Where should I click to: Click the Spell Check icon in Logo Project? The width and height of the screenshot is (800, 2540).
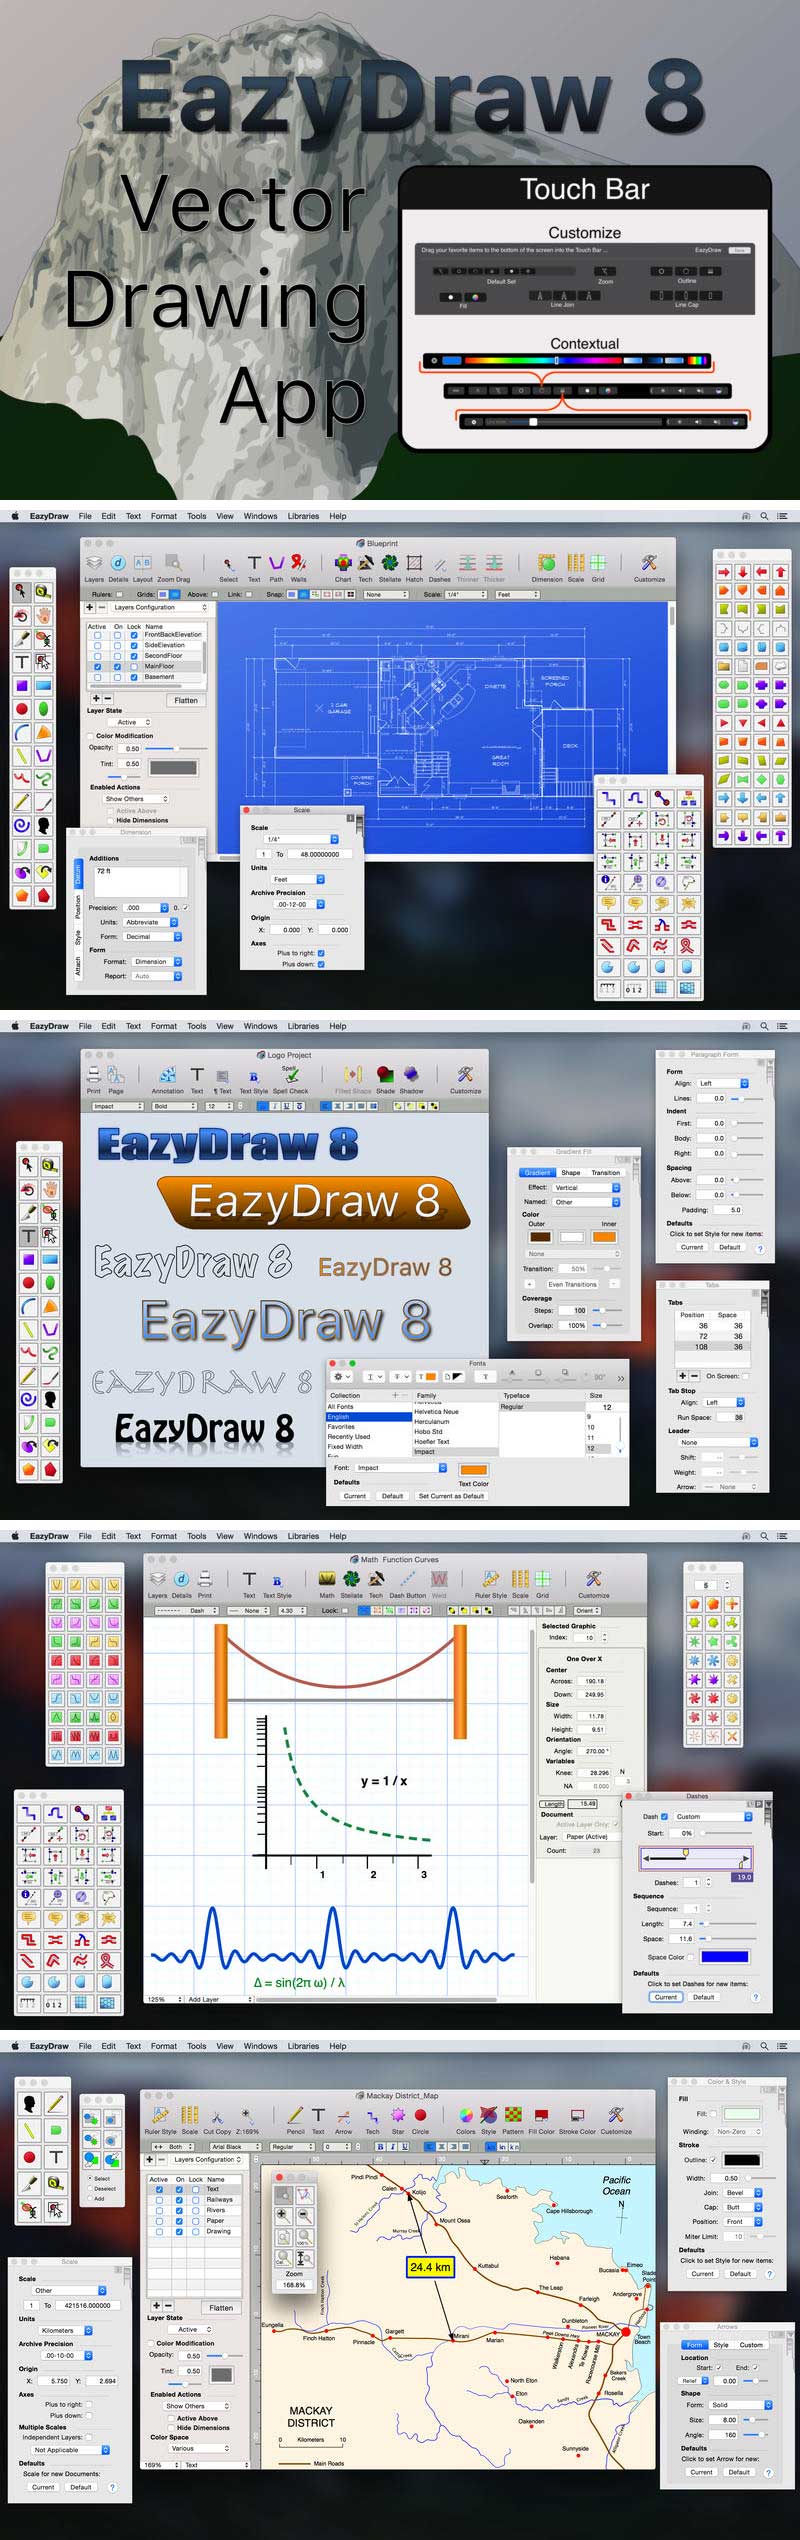point(290,1075)
